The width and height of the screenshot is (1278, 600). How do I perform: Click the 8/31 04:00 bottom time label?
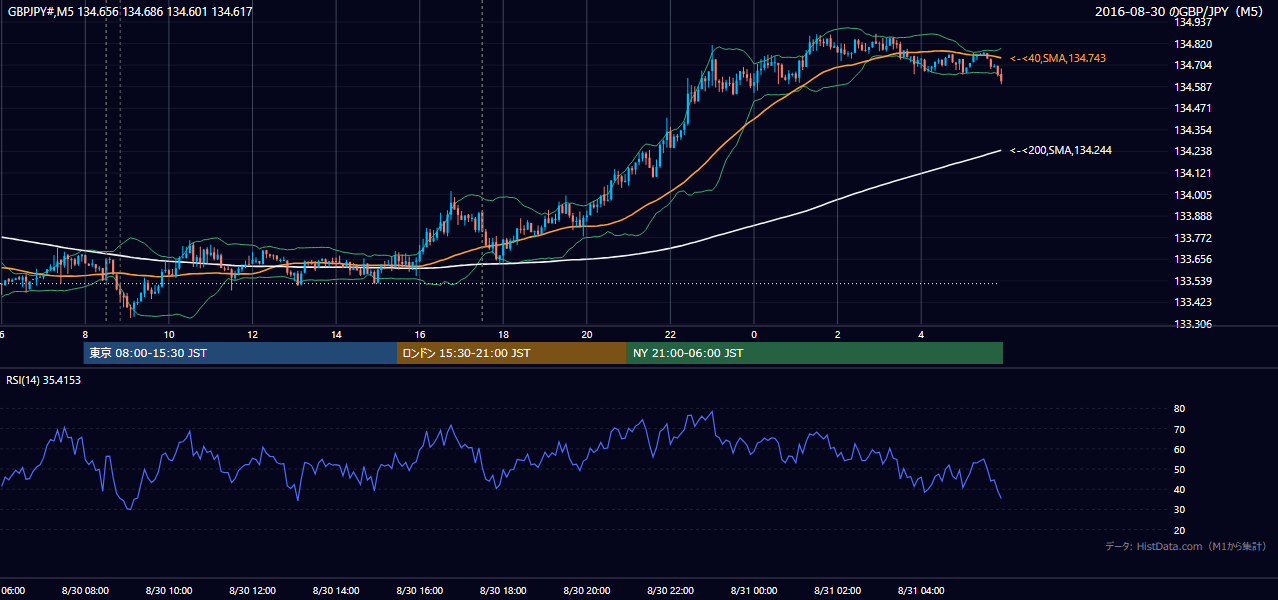(x=922, y=591)
